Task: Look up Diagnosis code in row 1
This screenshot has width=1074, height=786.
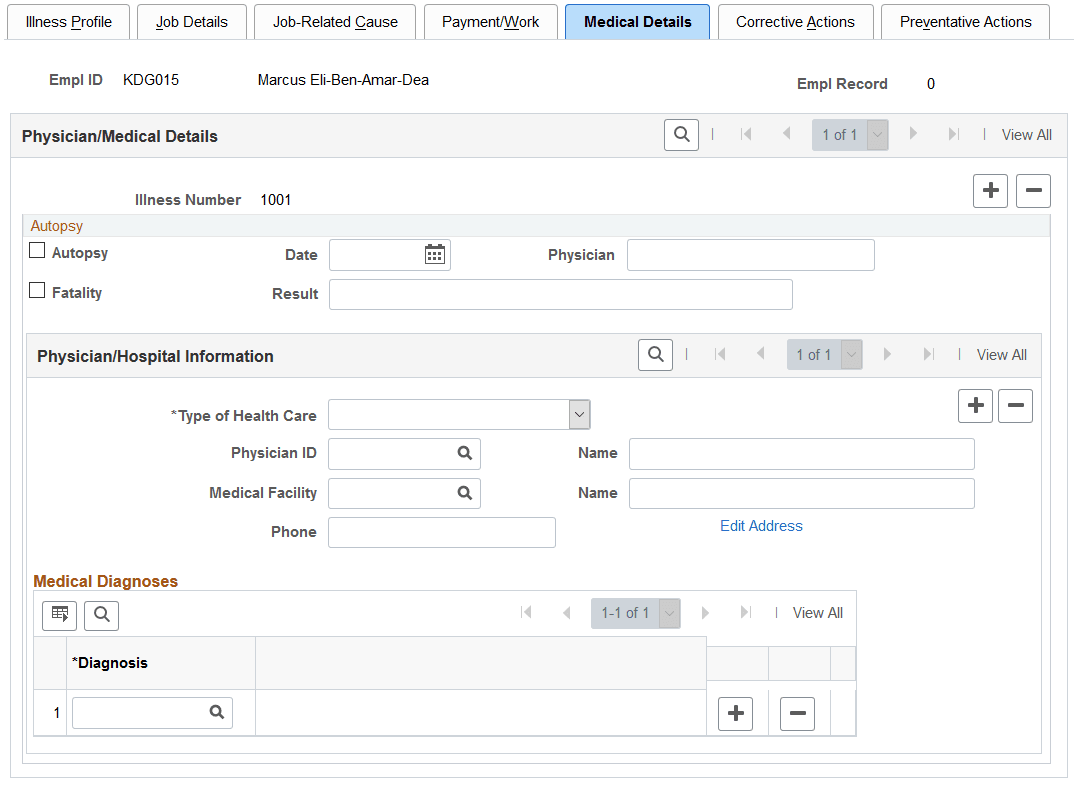Action: pyautogui.click(x=216, y=712)
